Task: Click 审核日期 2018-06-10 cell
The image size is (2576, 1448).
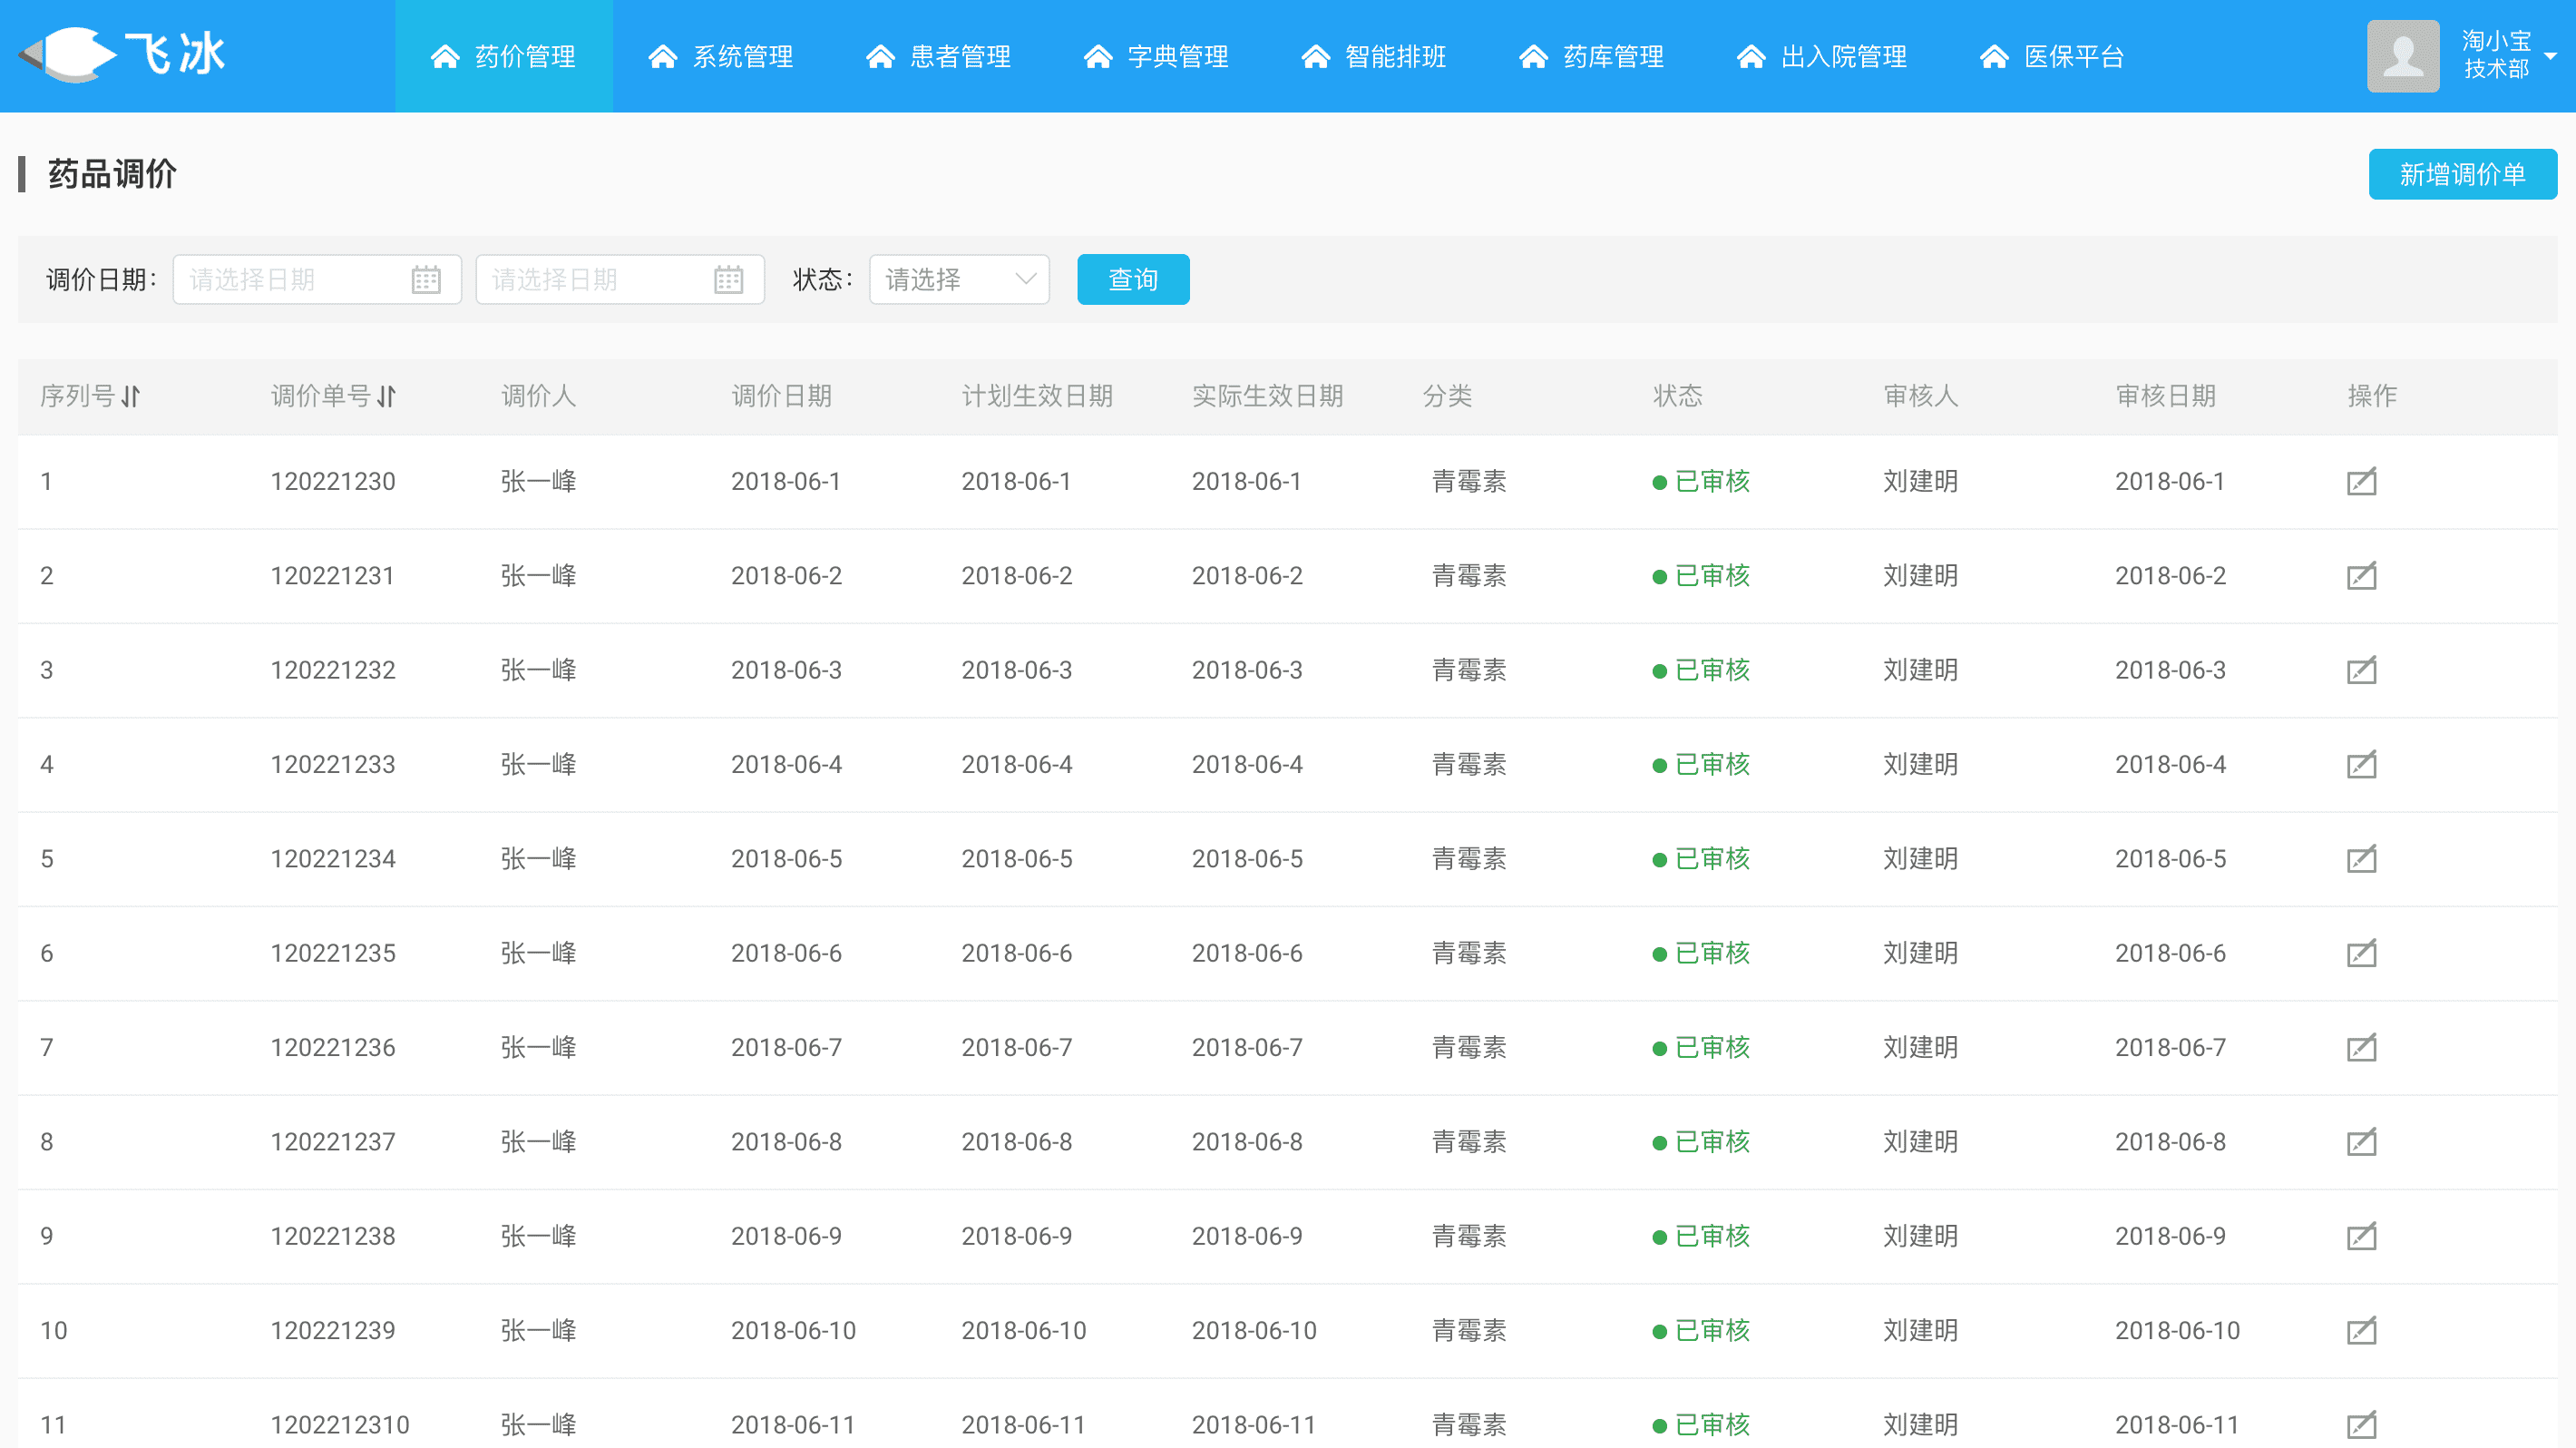Action: pyautogui.click(x=2177, y=1330)
